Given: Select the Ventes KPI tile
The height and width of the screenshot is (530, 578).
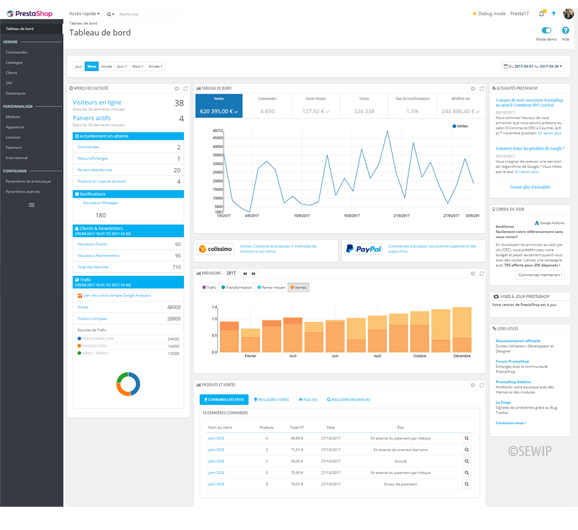Looking at the screenshot, I should [219, 106].
